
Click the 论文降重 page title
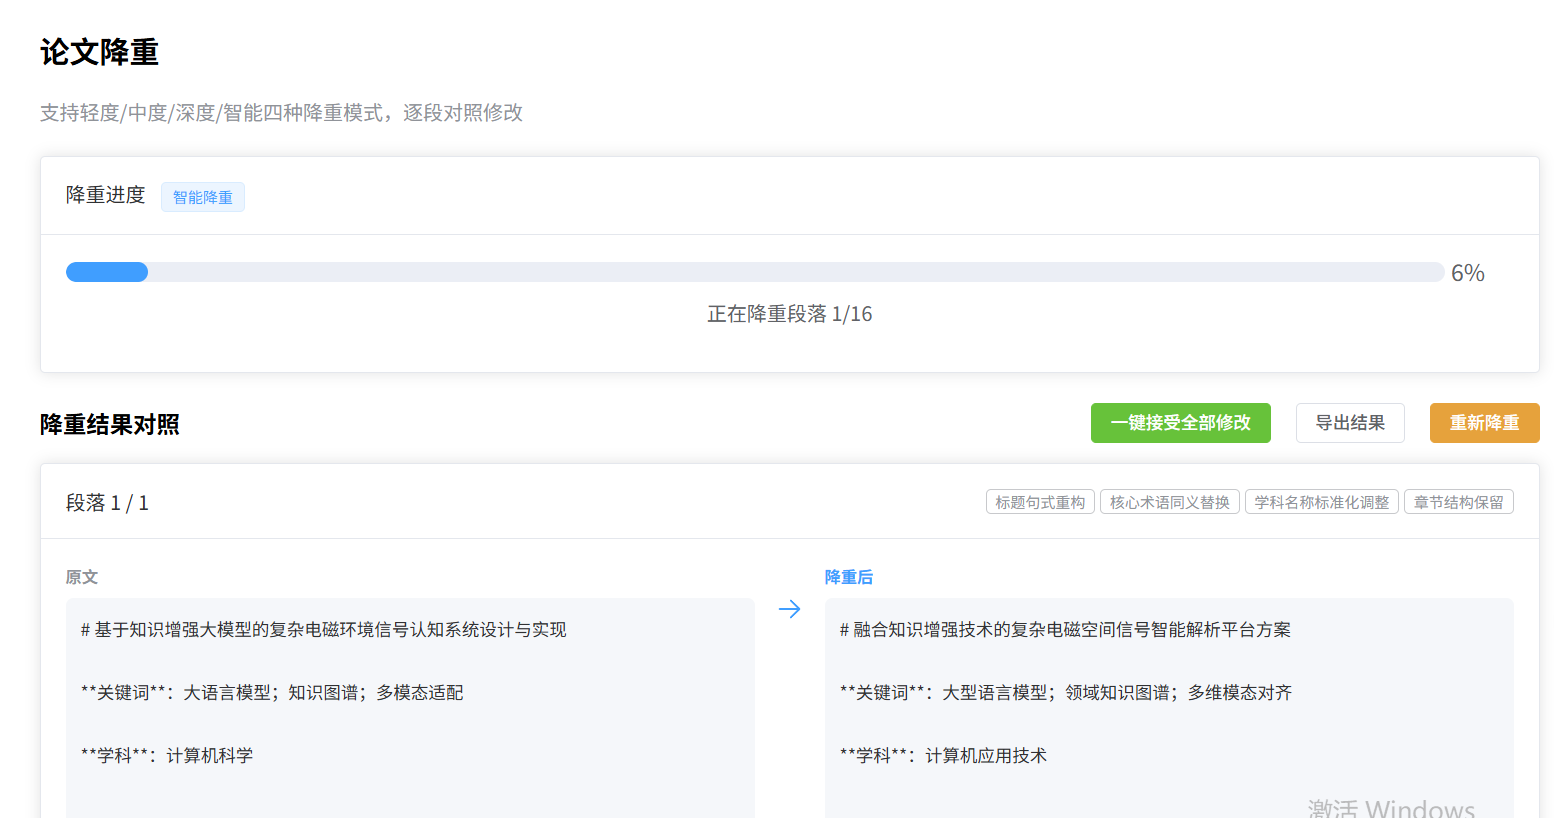point(100,52)
